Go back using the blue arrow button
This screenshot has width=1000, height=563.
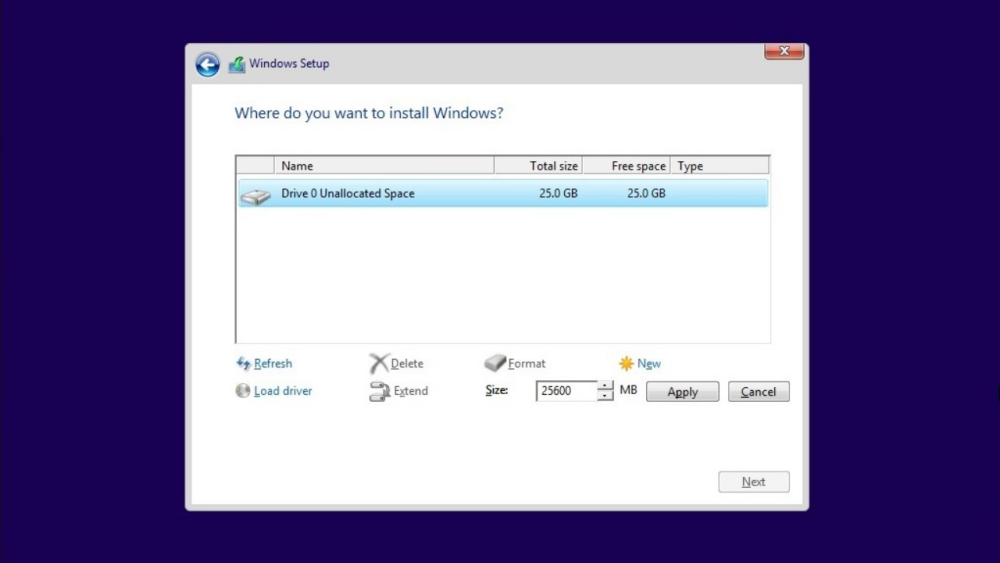207,64
